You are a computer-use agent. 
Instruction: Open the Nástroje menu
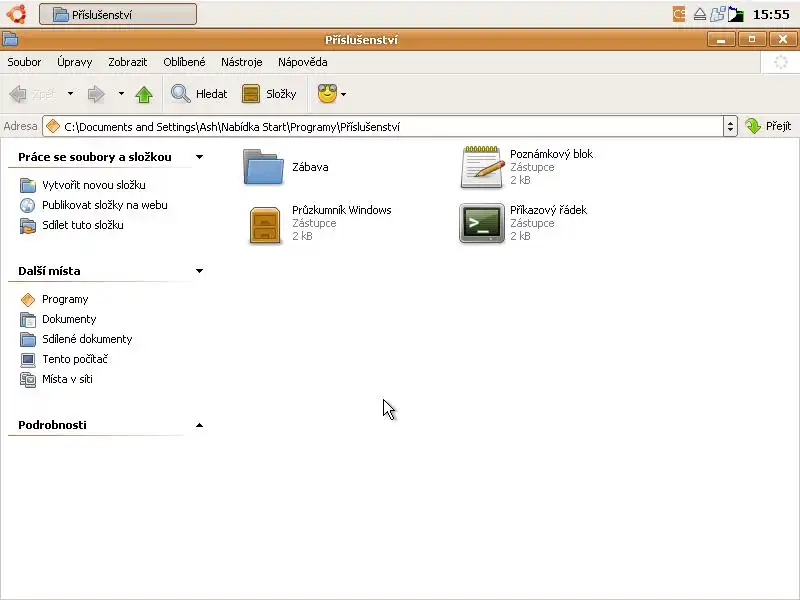click(241, 62)
